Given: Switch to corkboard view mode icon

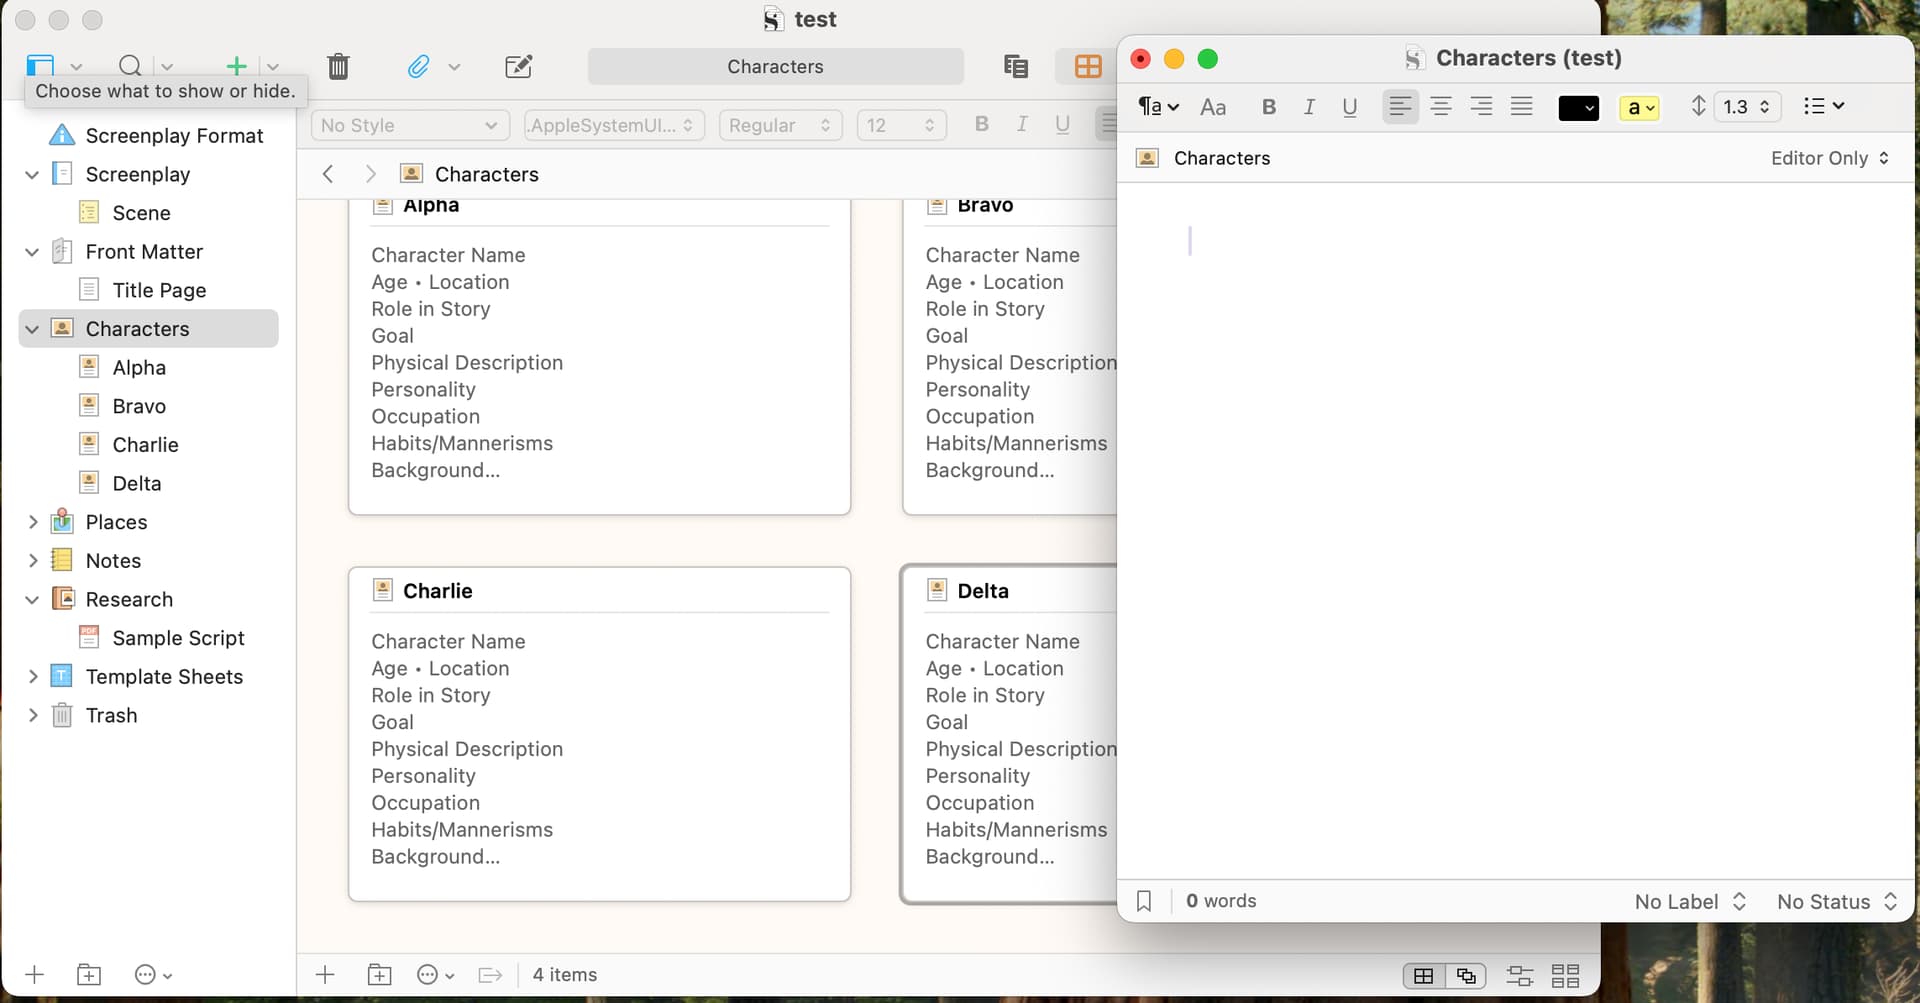Looking at the screenshot, I should 1087,67.
